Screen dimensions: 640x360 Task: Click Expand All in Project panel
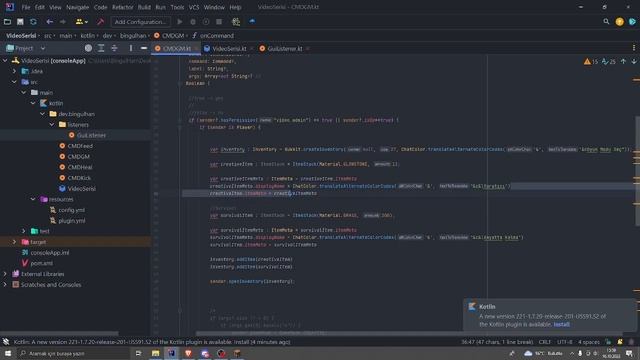tap(101, 48)
